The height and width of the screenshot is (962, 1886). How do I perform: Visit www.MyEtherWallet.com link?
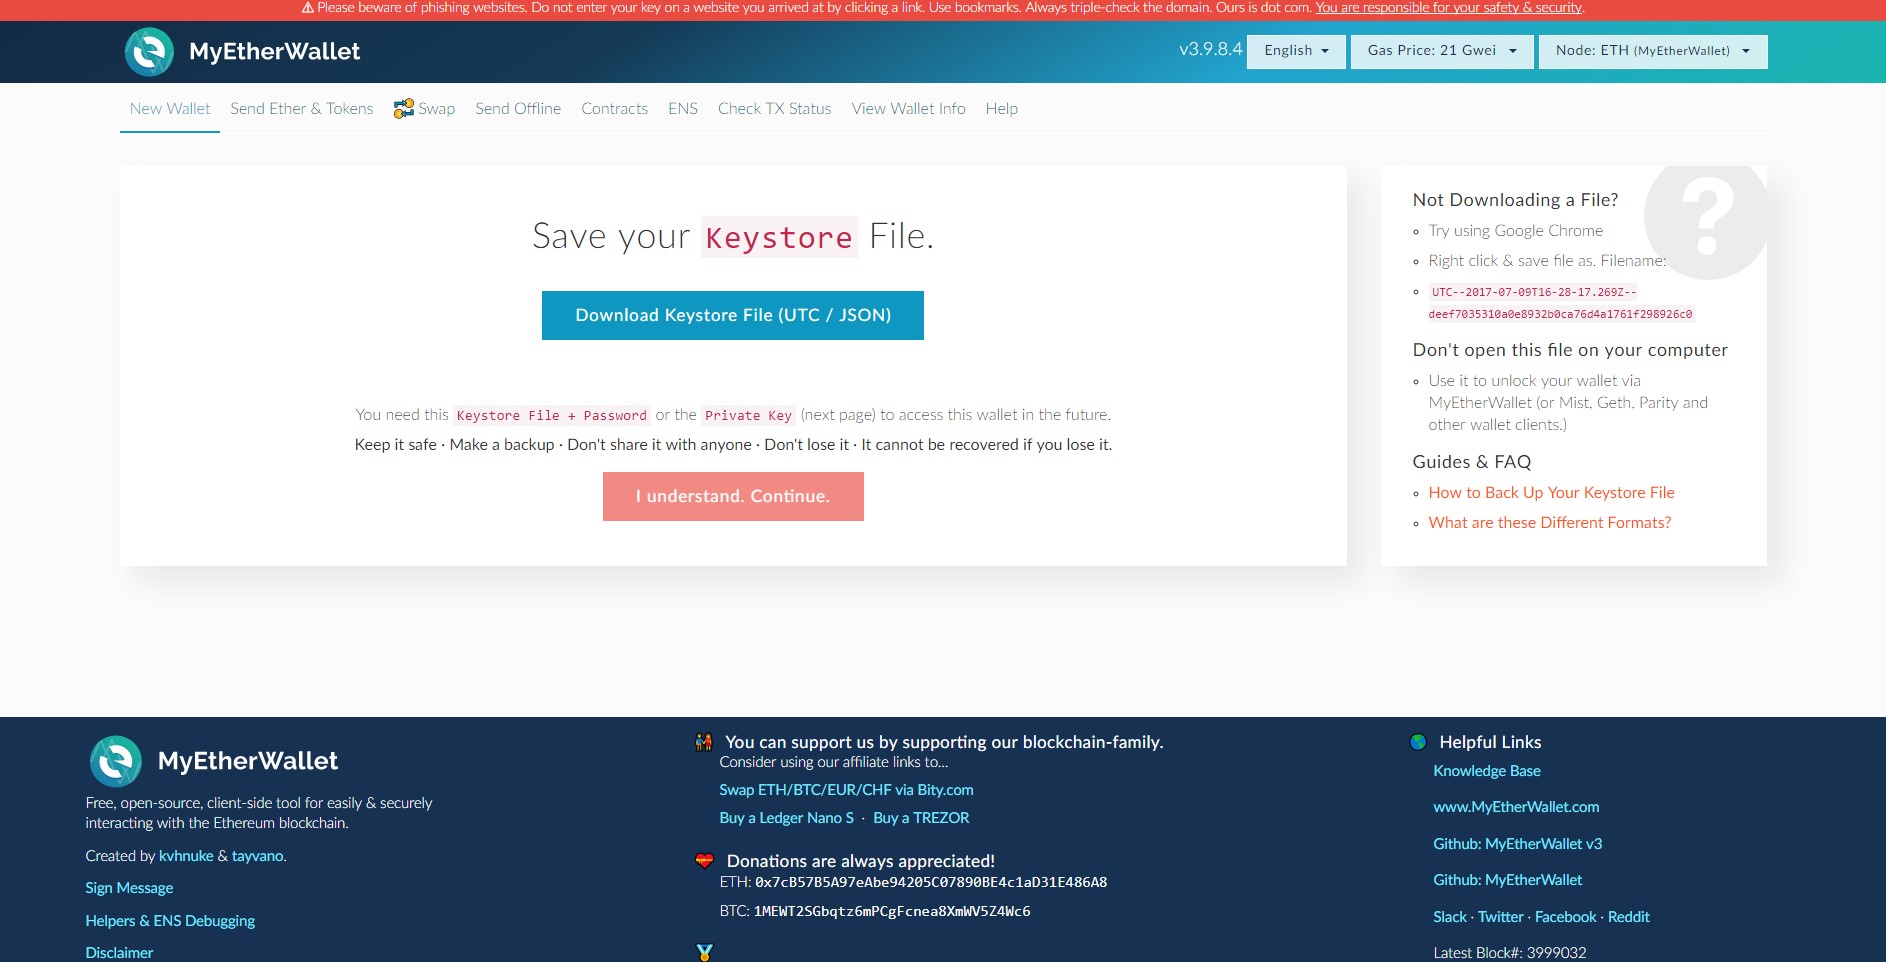click(1516, 807)
